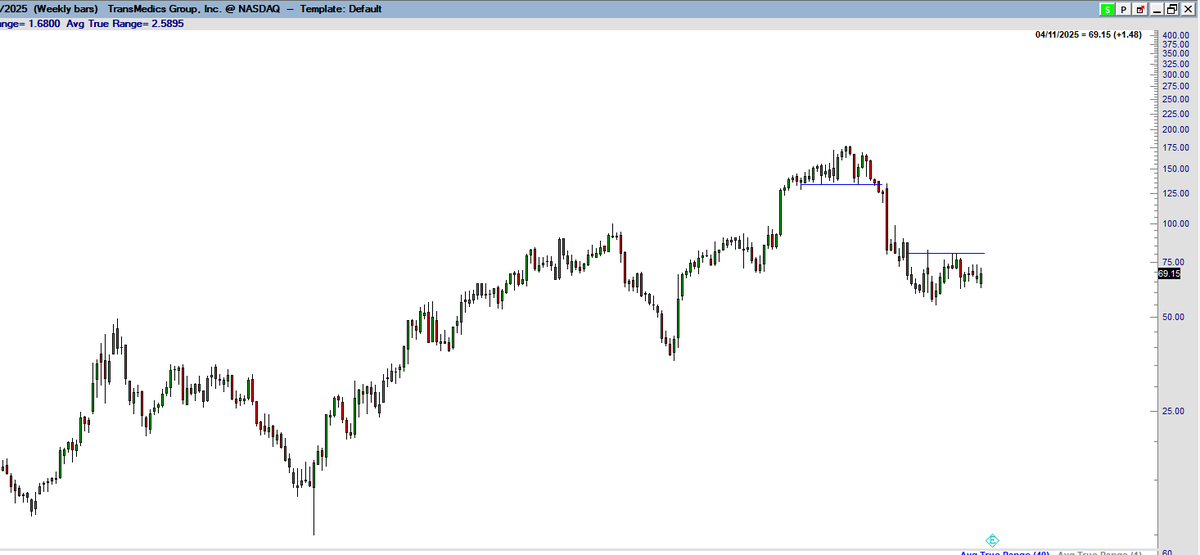The height and width of the screenshot is (555, 1200).
Task: Click the P button in title bar
Action: [1123, 9]
